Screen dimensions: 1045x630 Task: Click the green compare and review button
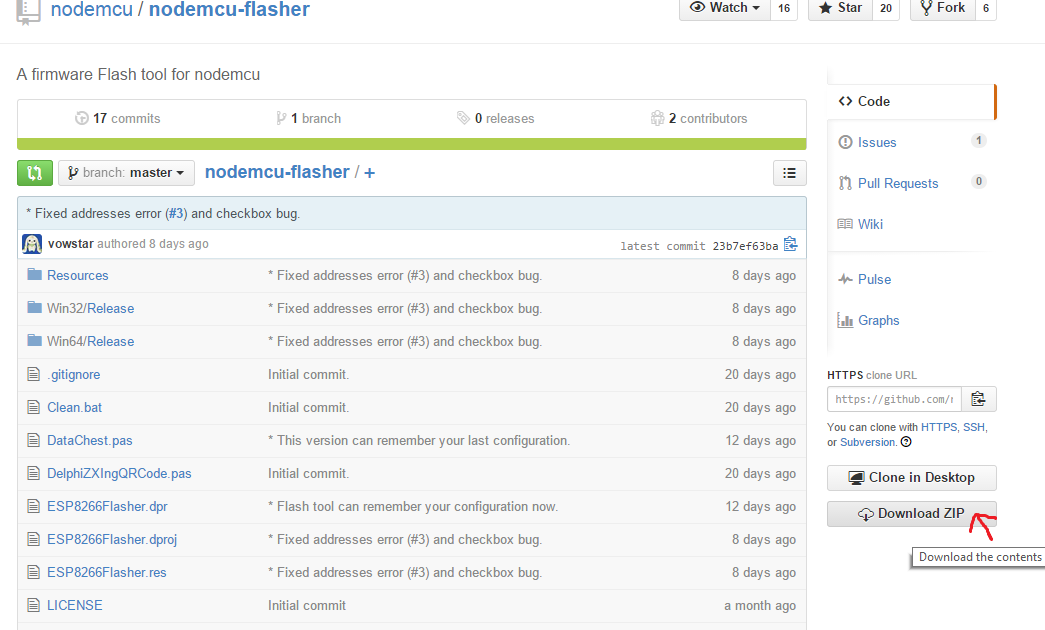click(34, 173)
